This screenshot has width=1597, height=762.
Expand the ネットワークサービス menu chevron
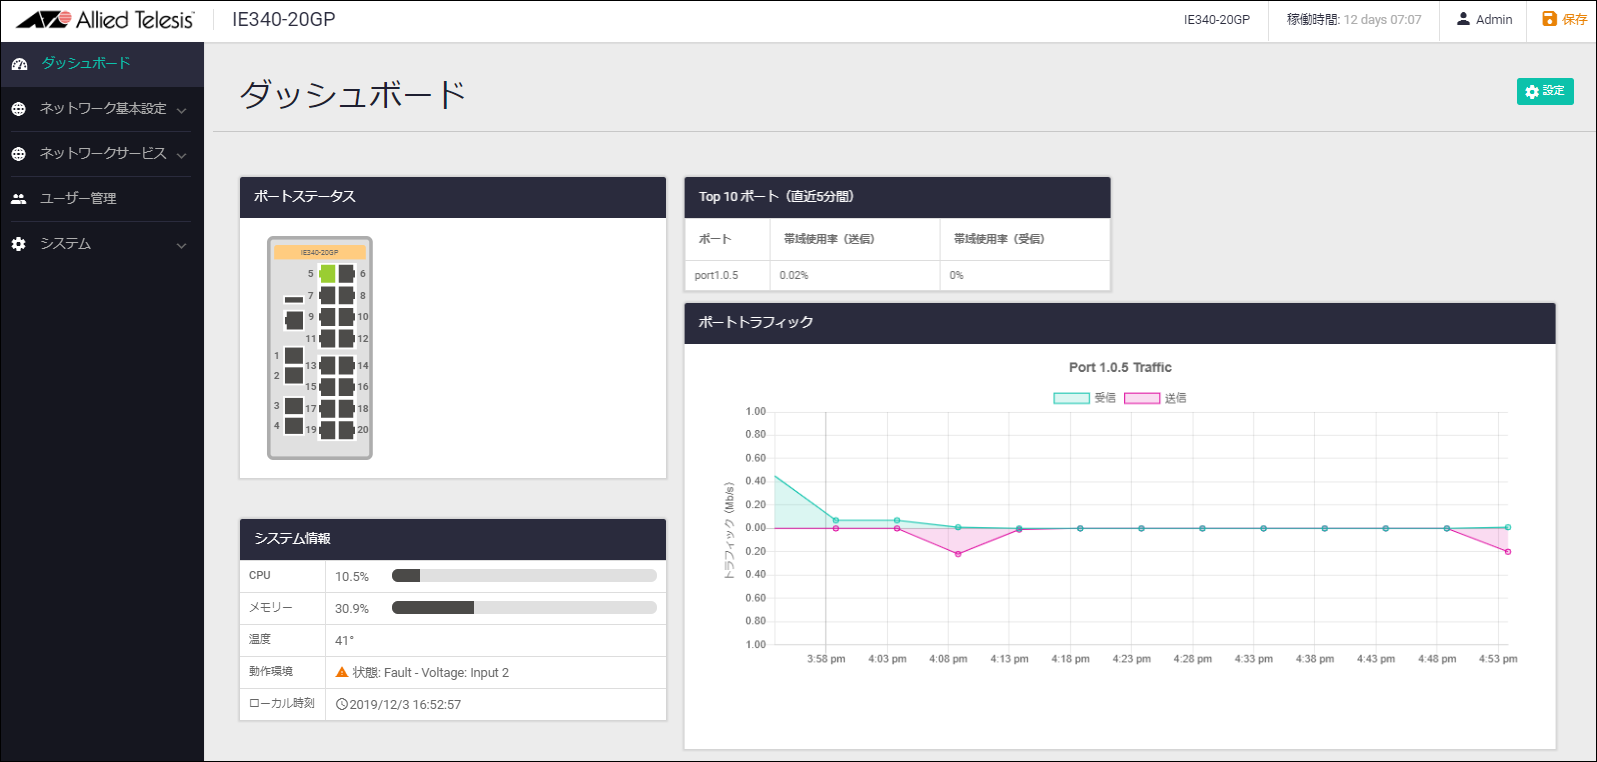(181, 155)
